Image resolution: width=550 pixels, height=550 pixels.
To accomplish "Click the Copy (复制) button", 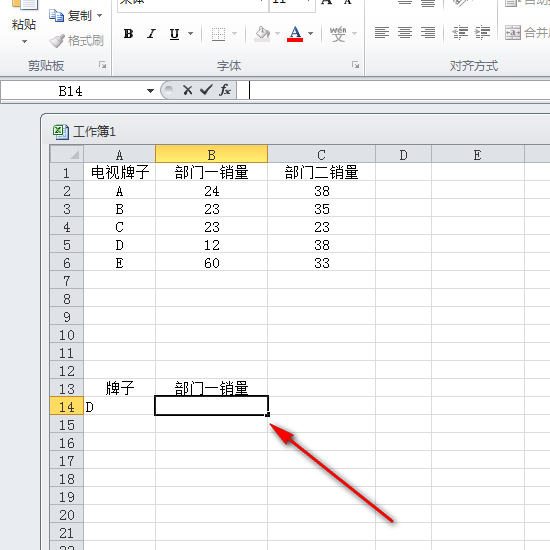I will coord(71,15).
